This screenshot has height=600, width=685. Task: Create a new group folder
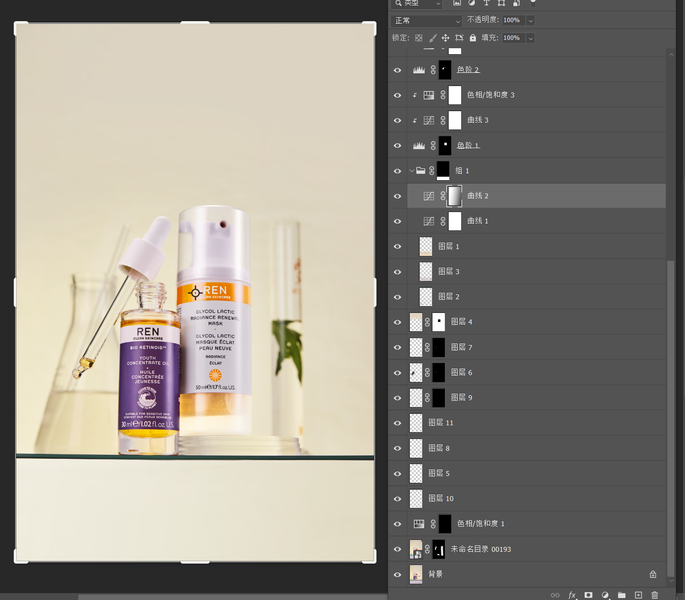click(622, 595)
